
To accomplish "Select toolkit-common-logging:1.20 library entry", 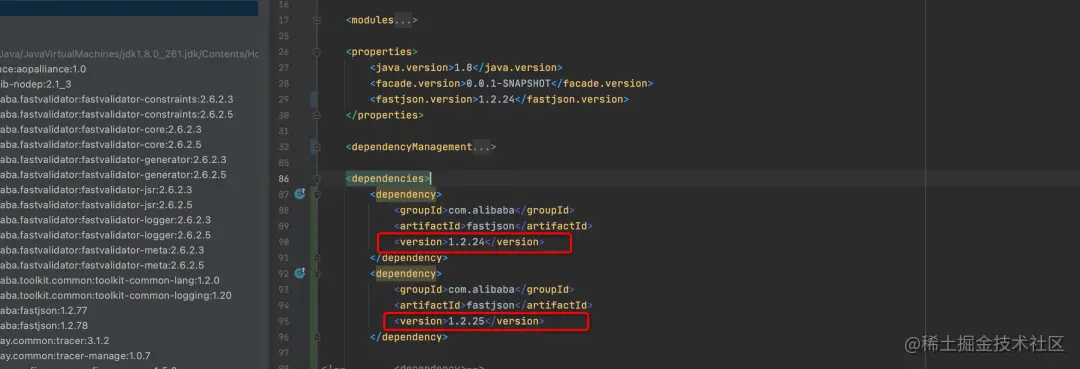I will click(116, 295).
